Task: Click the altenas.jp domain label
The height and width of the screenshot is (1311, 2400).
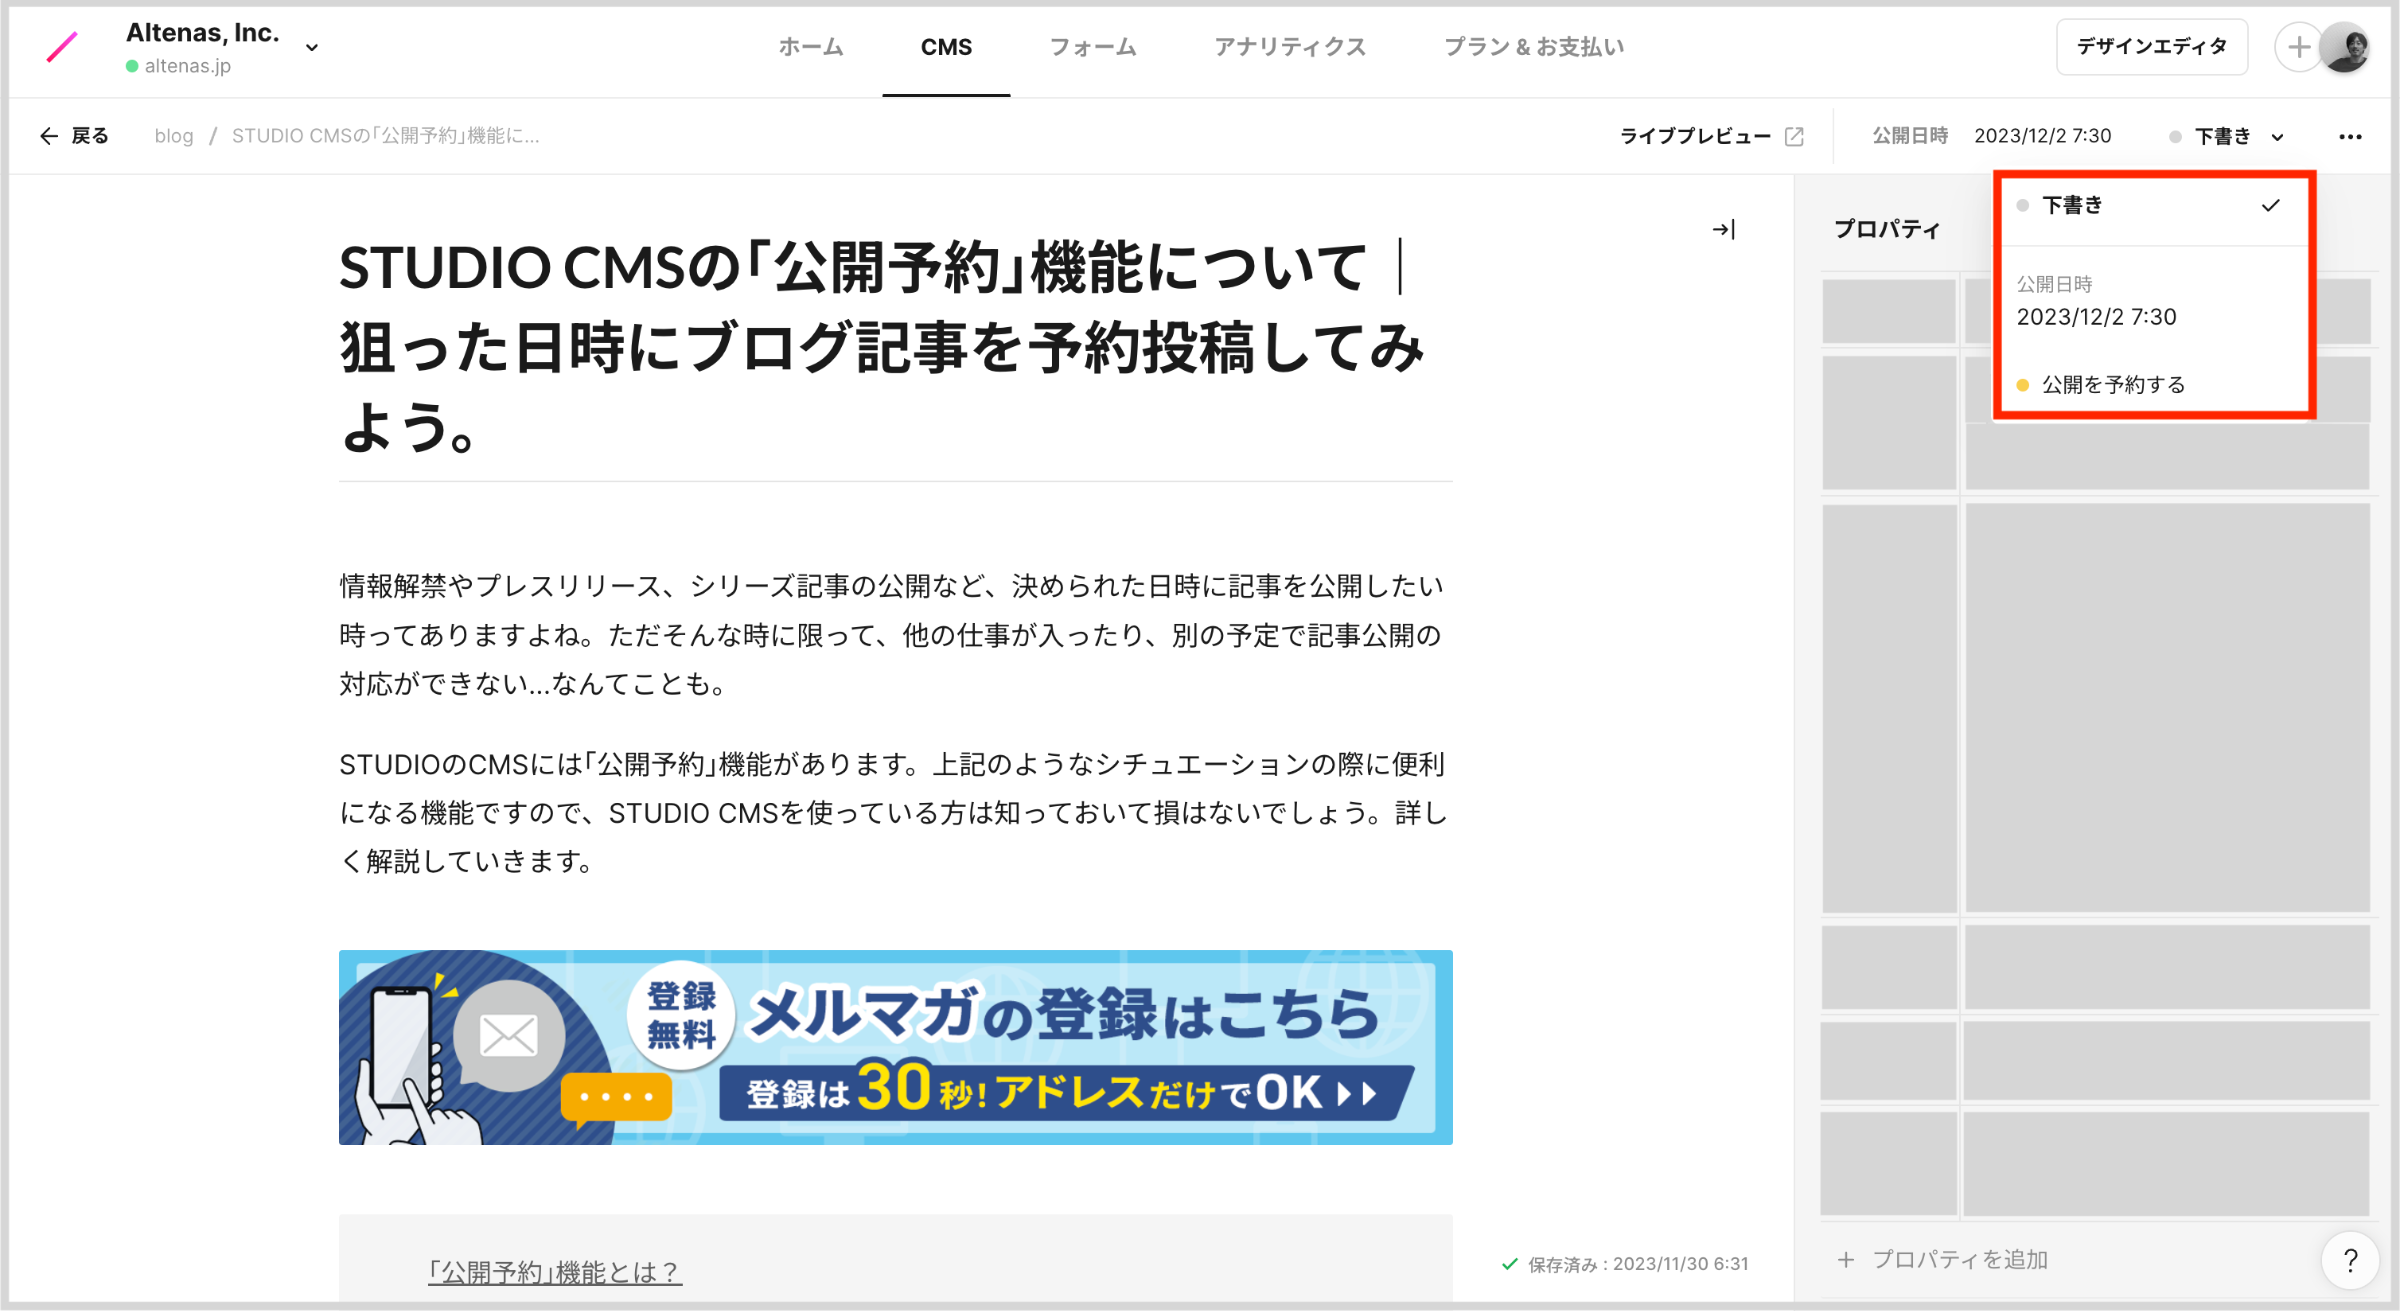Action: click(187, 66)
